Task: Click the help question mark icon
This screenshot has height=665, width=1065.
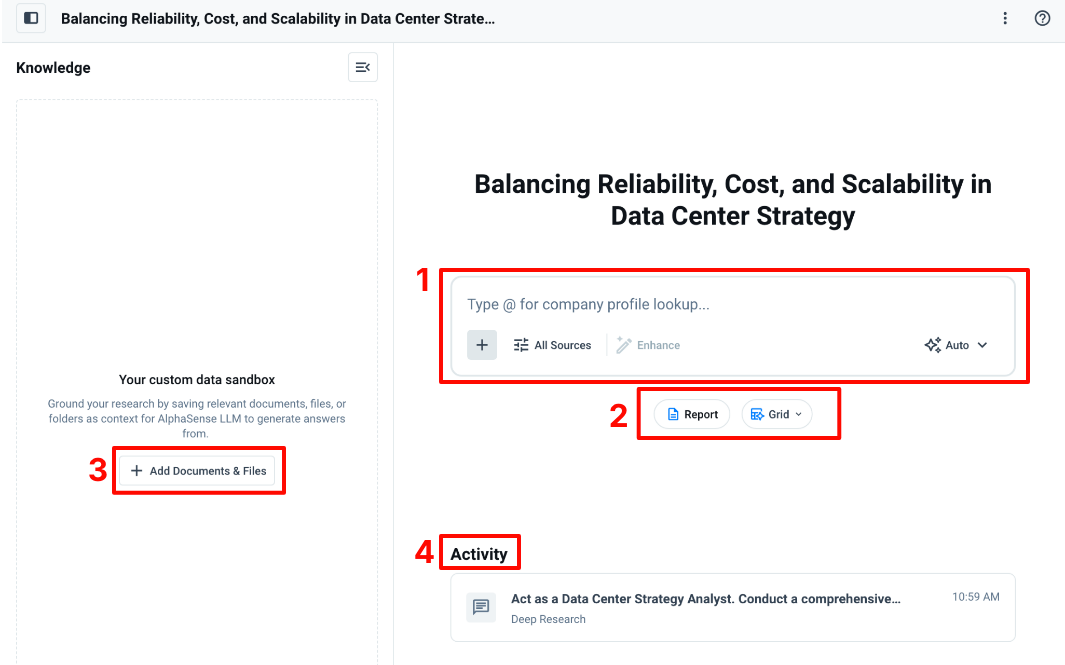Action: 1042,18
